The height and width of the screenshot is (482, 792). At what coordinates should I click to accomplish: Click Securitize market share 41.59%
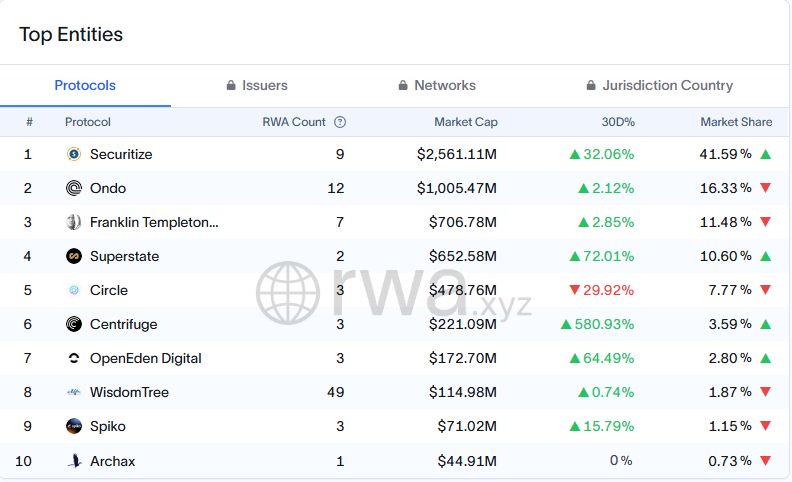(725, 154)
